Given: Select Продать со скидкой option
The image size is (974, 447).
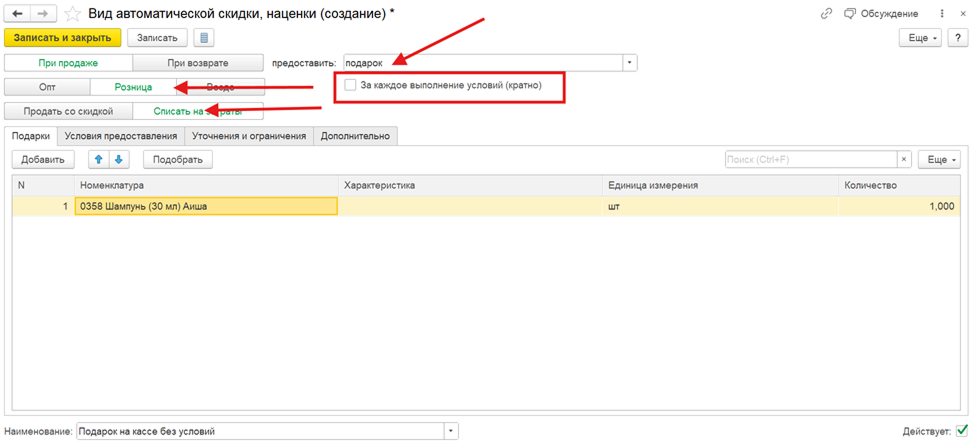Looking at the screenshot, I should pos(68,111).
